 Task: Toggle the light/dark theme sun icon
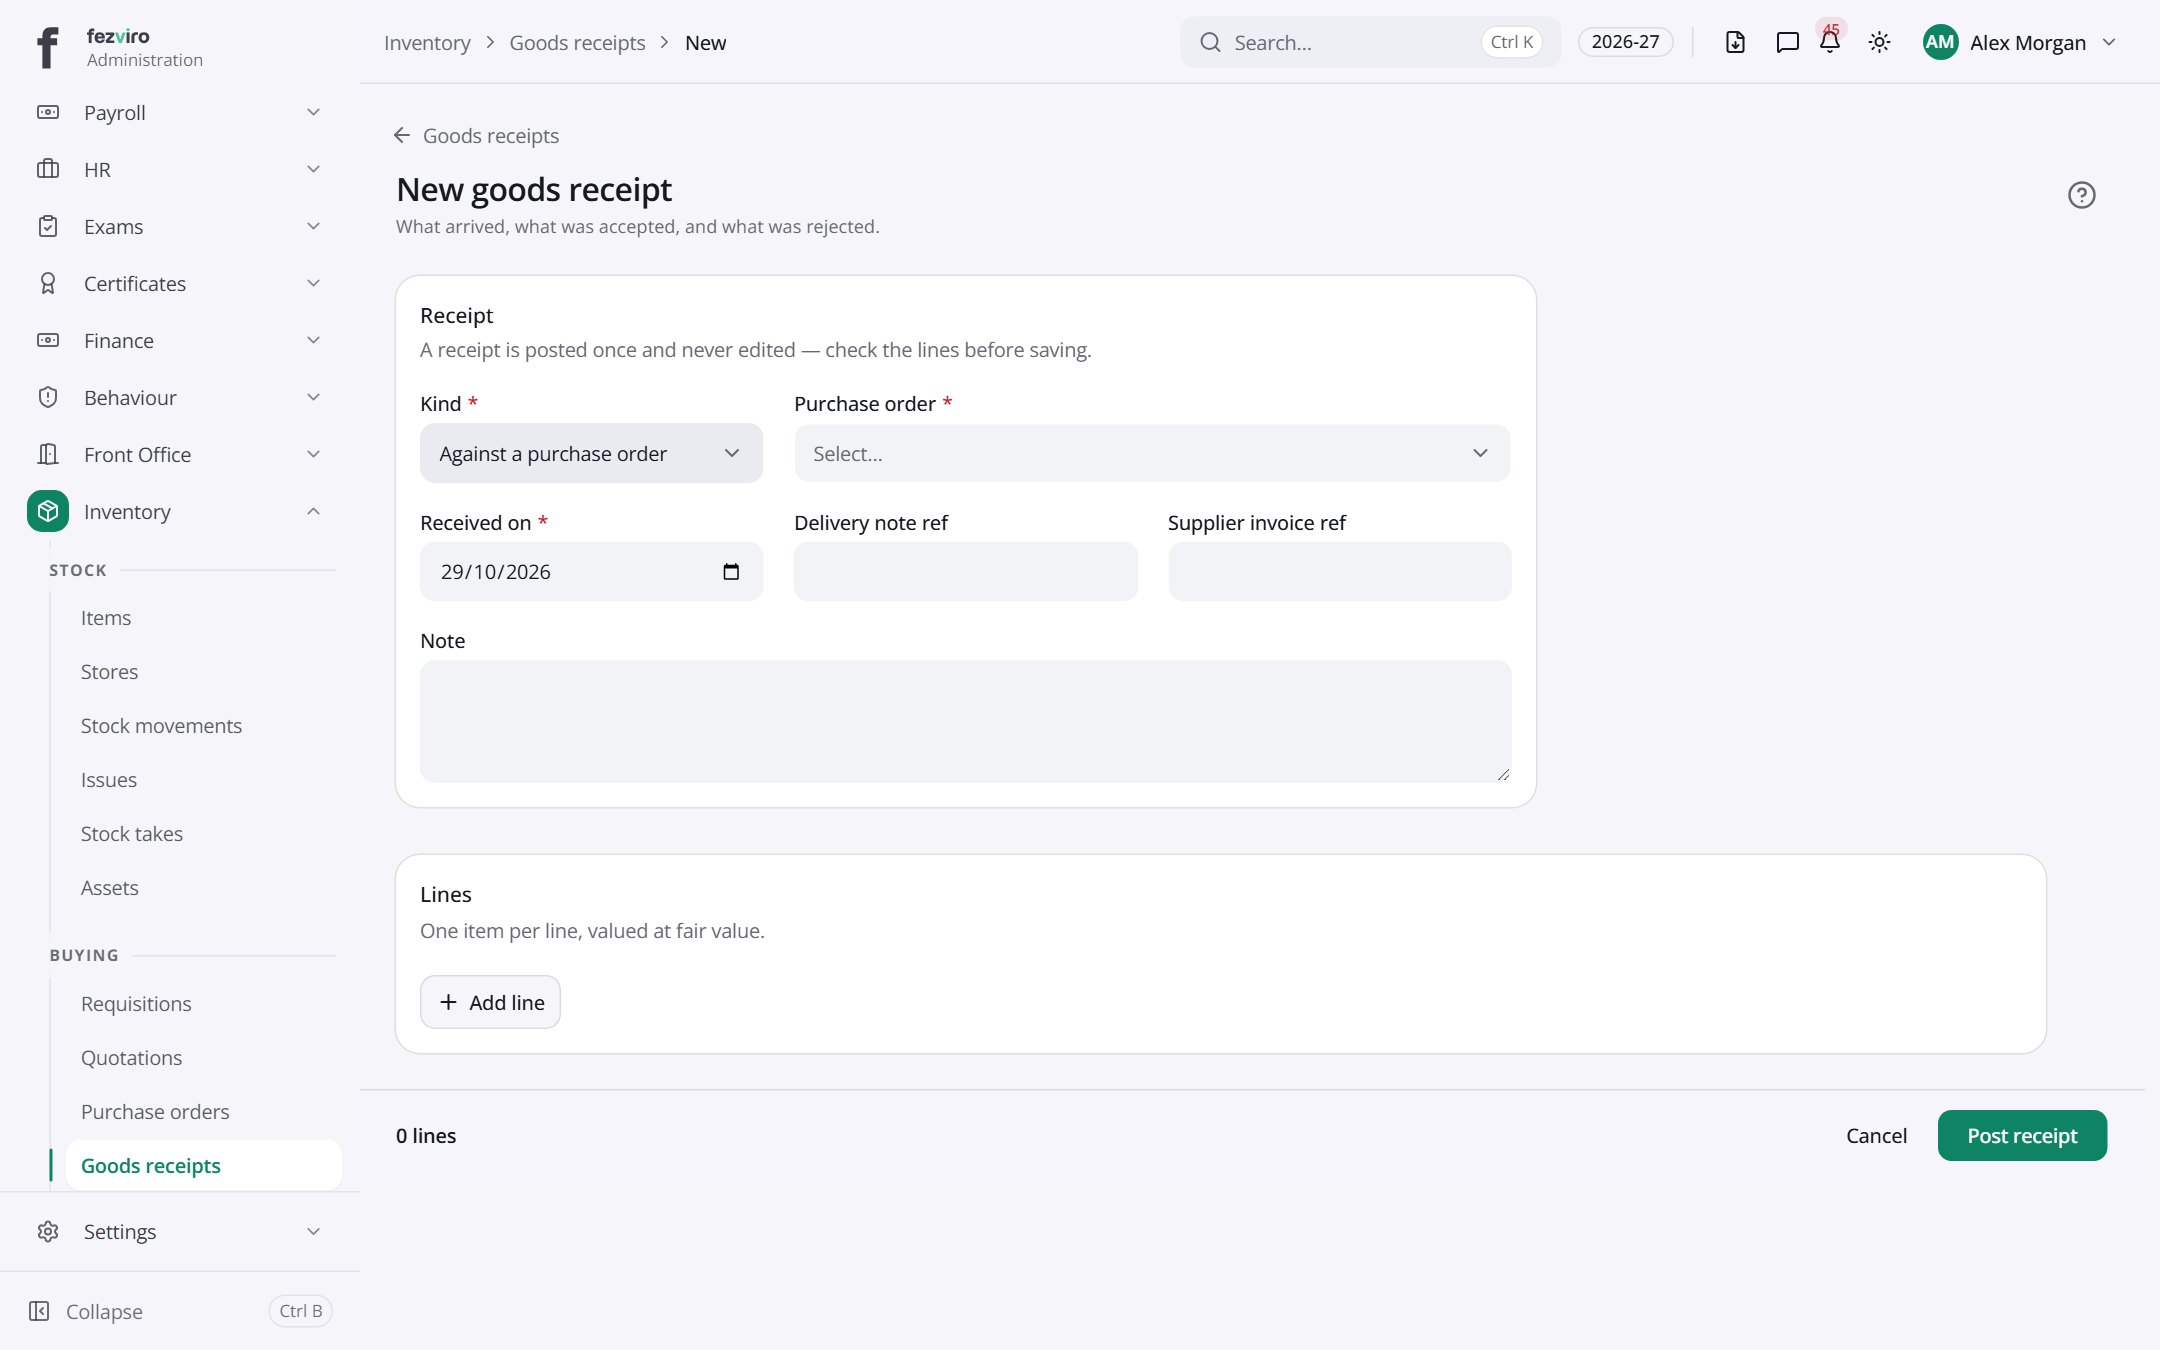[1879, 42]
